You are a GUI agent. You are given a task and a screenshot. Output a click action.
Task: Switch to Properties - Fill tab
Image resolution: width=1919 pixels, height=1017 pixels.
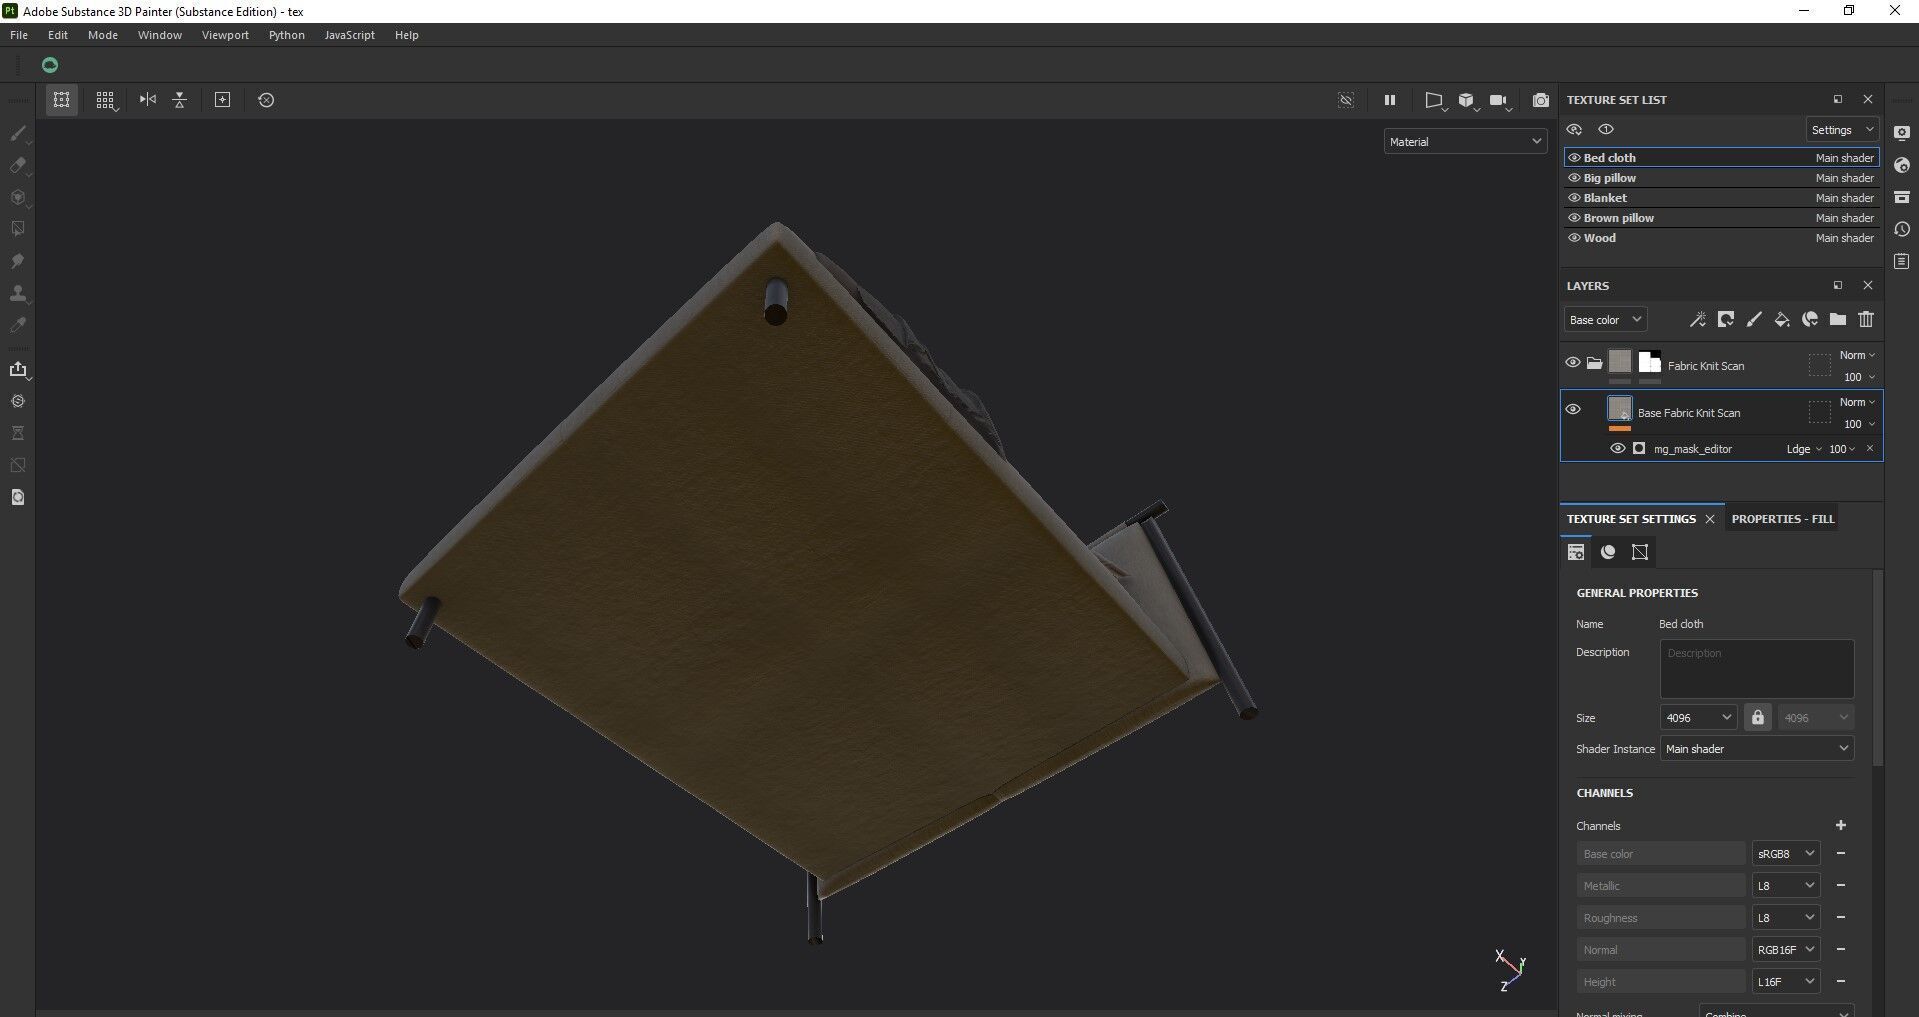tap(1783, 519)
